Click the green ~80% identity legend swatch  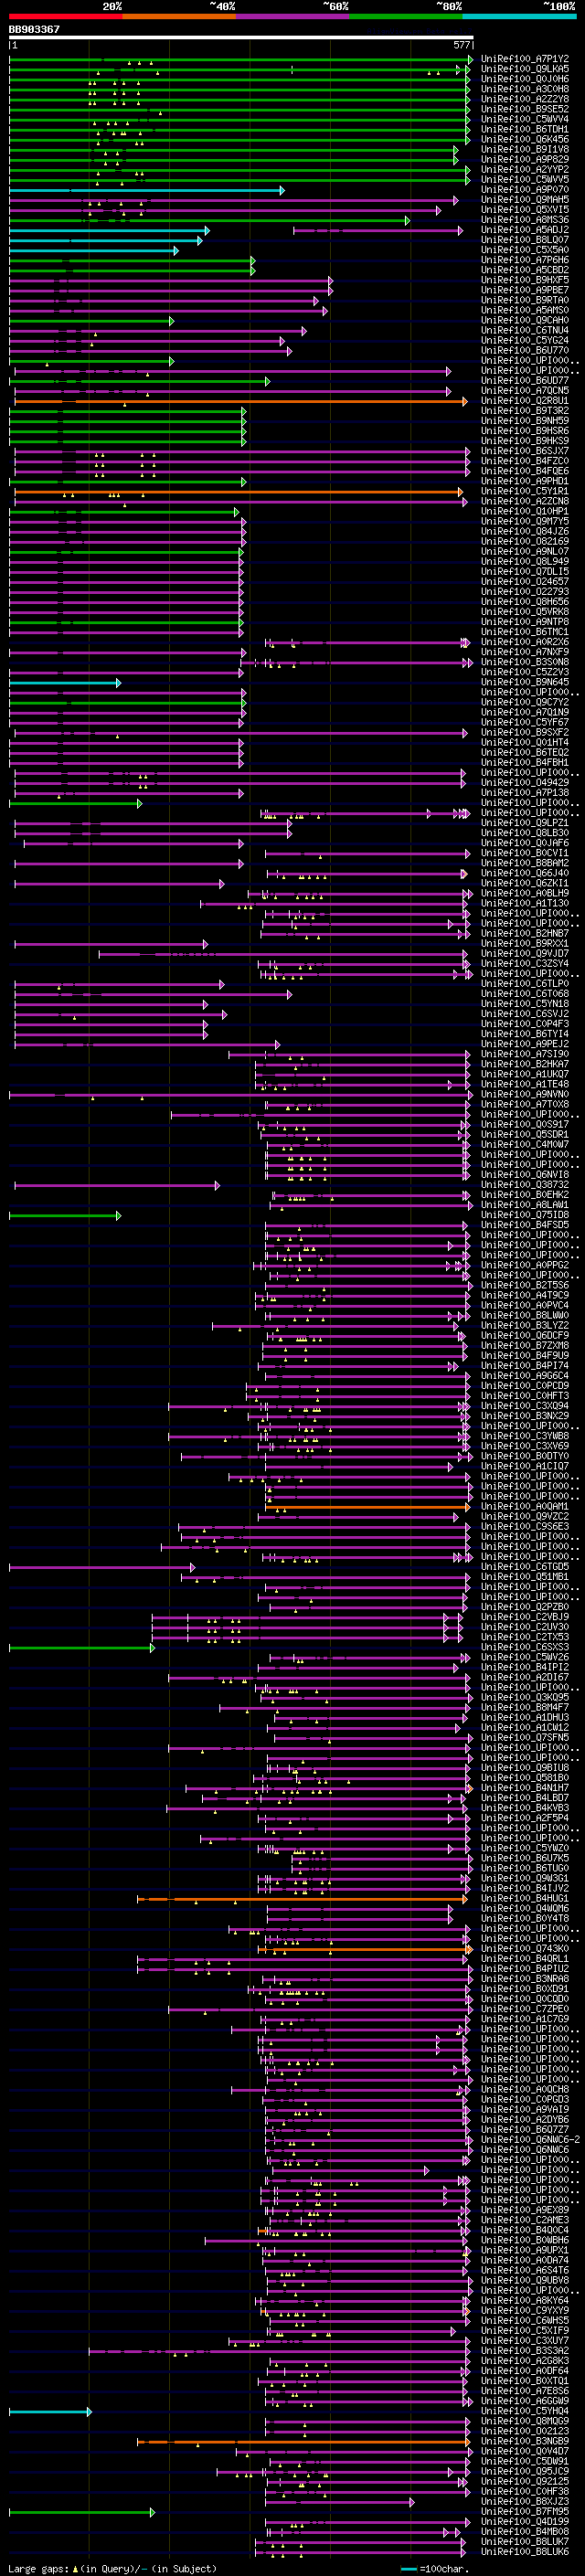click(406, 16)
